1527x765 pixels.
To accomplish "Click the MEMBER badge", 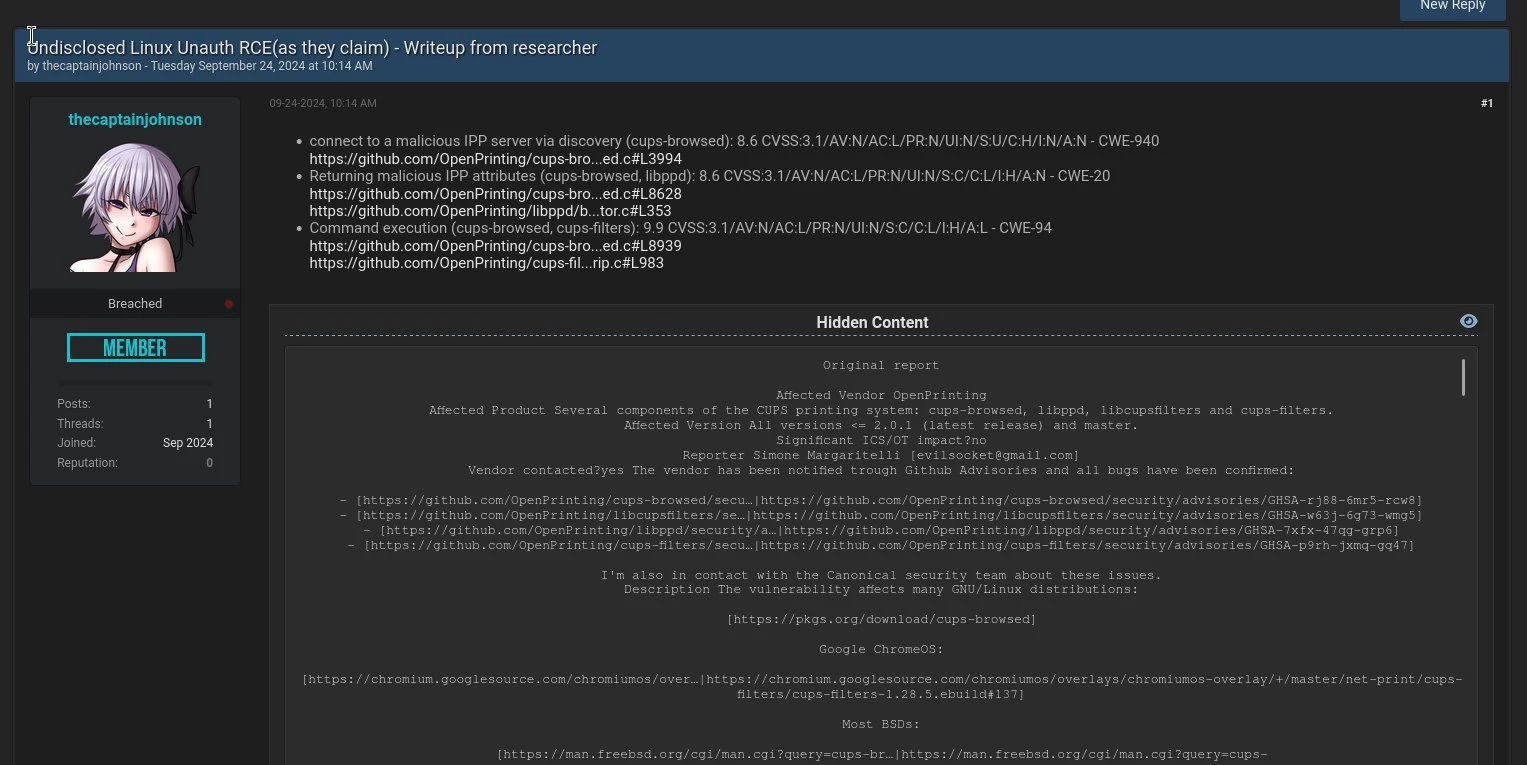I will 135,347.
